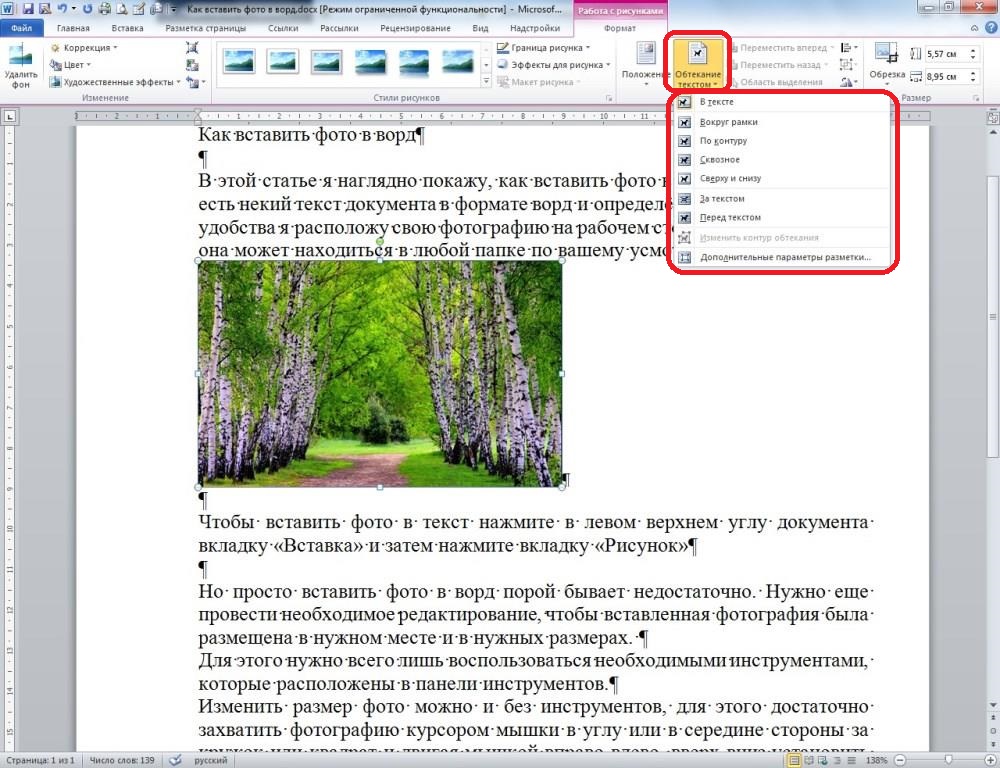Choose Вокруг рамки wrapping option

782,122
